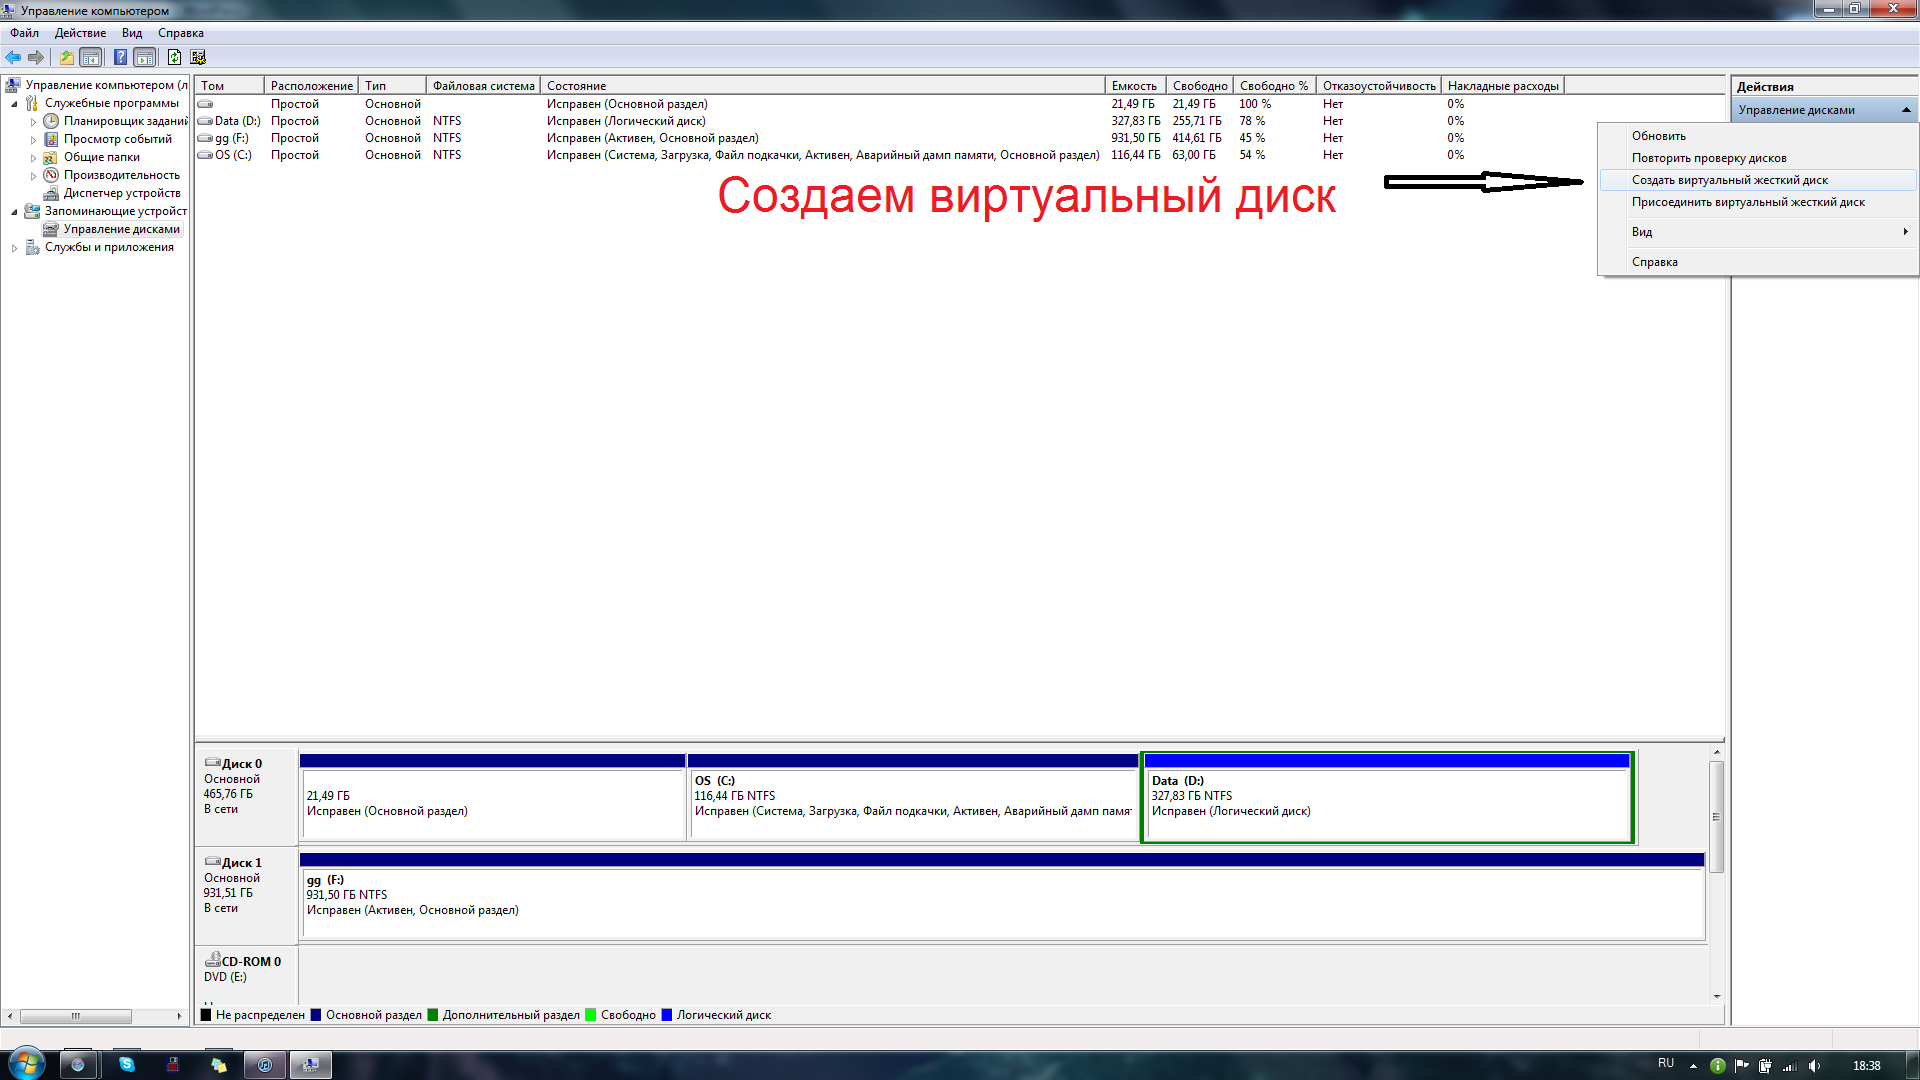Screen dimensions: 1920x1080
Task: Click the disk pane vertical scrollbar
Action: [1716, 816]
